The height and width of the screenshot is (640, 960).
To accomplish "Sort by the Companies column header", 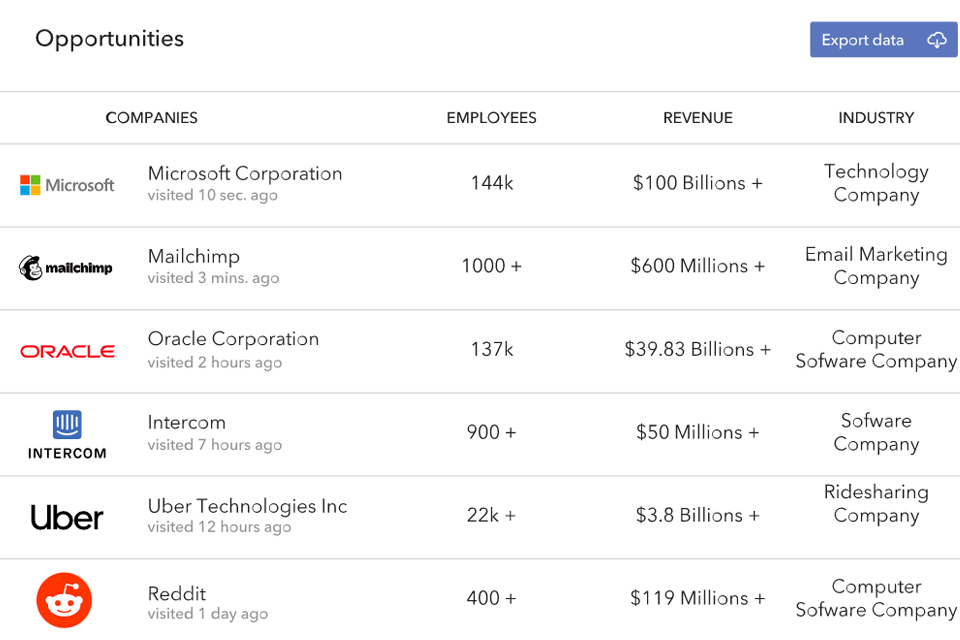I will click(152, 118).
